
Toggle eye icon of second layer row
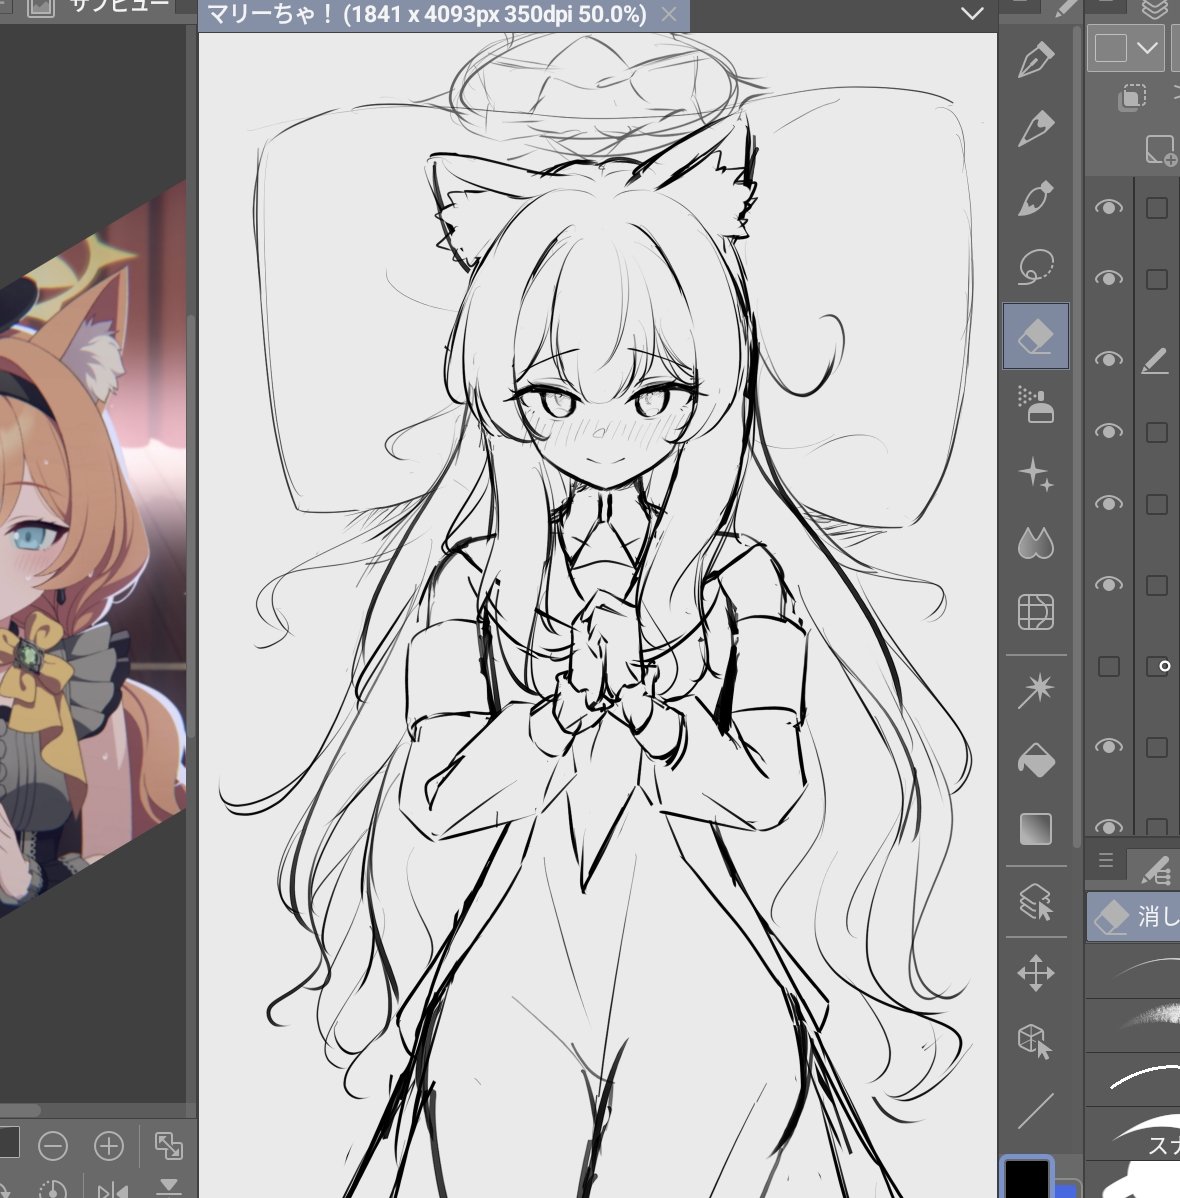[1108, 278]
